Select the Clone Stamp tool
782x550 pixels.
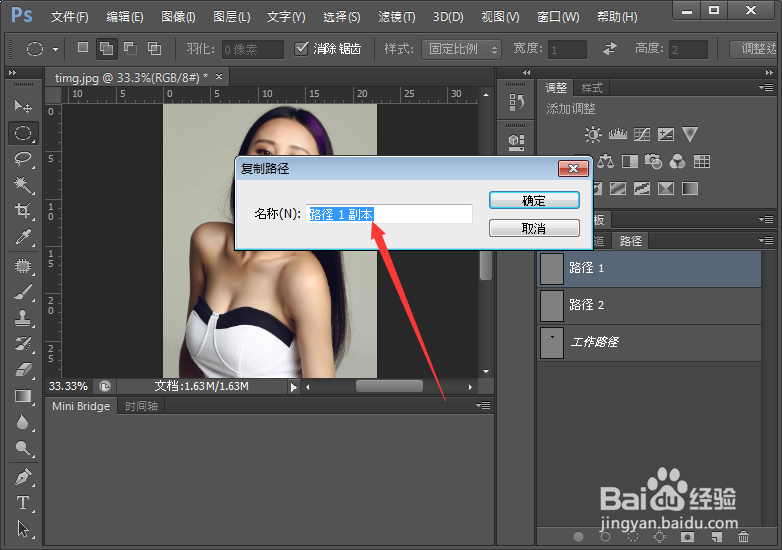22,318
